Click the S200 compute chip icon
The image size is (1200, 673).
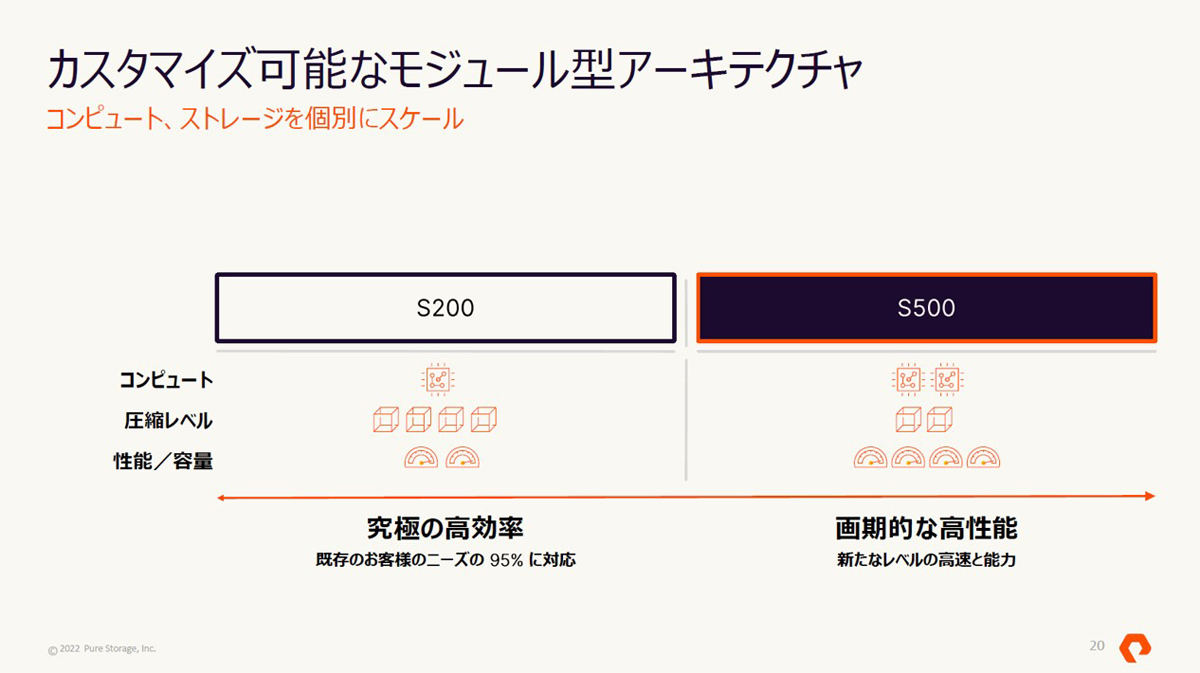click(x=437, y=379)
